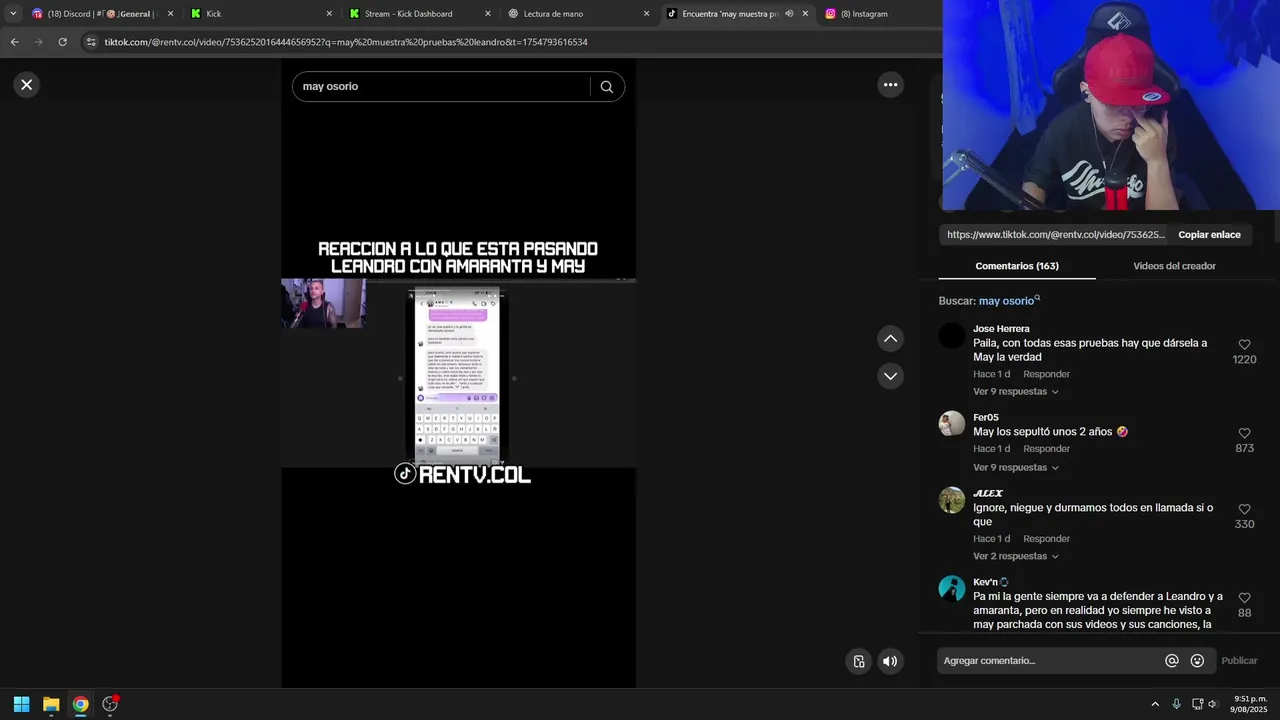Open the three-dots more options menu
Image resolution: width=1280 pixels, height=720 pixels.
tap(890, 85)
